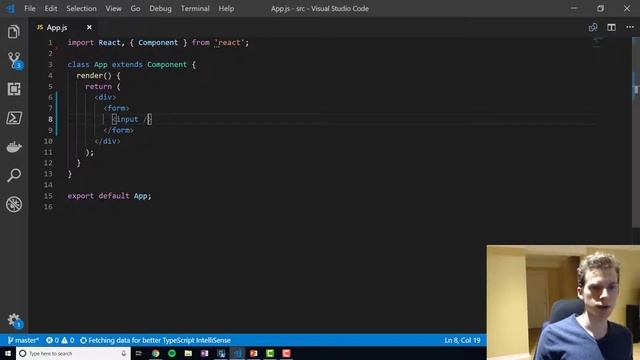This screenshot has height=360, width=640.
Task: Click the Ln 8, Col 19 cursor position
Action: 462,340
